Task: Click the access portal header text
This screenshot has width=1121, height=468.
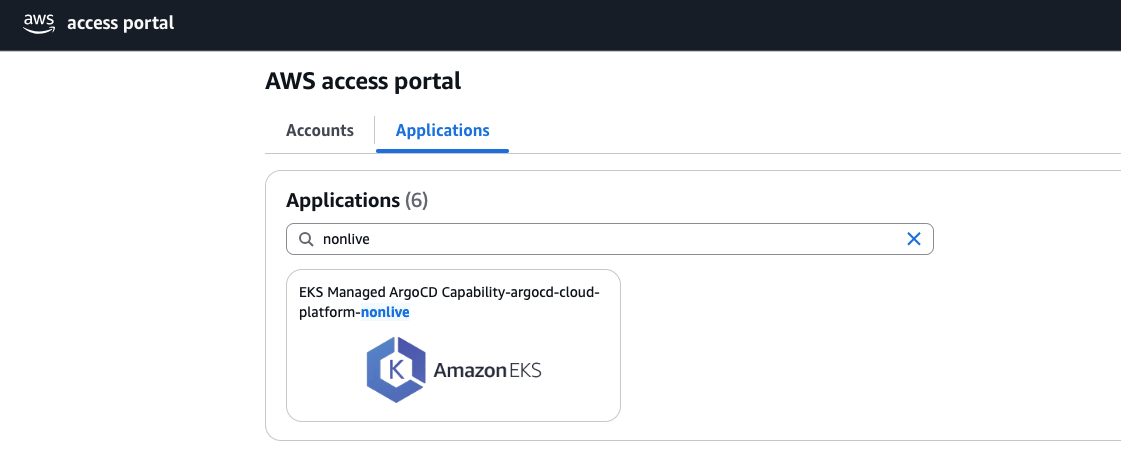Action: click(x=121, y=23)
